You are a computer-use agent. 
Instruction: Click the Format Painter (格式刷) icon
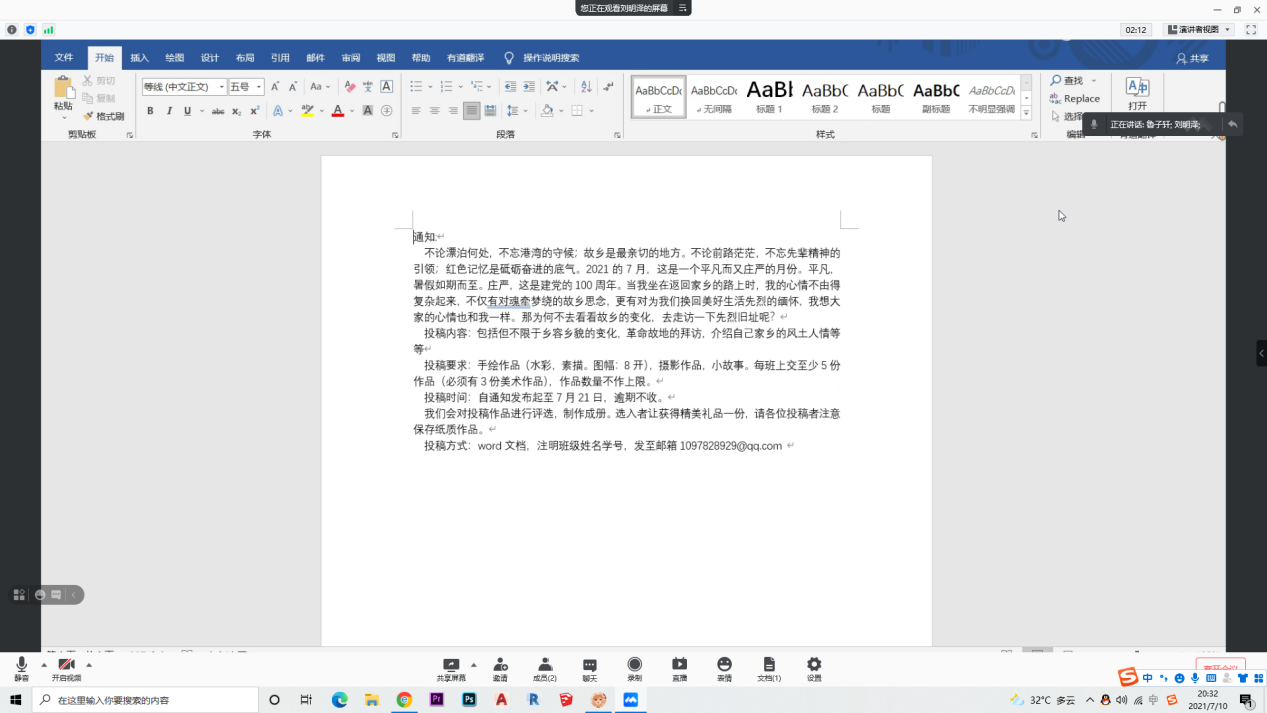[x=104, y=116]
